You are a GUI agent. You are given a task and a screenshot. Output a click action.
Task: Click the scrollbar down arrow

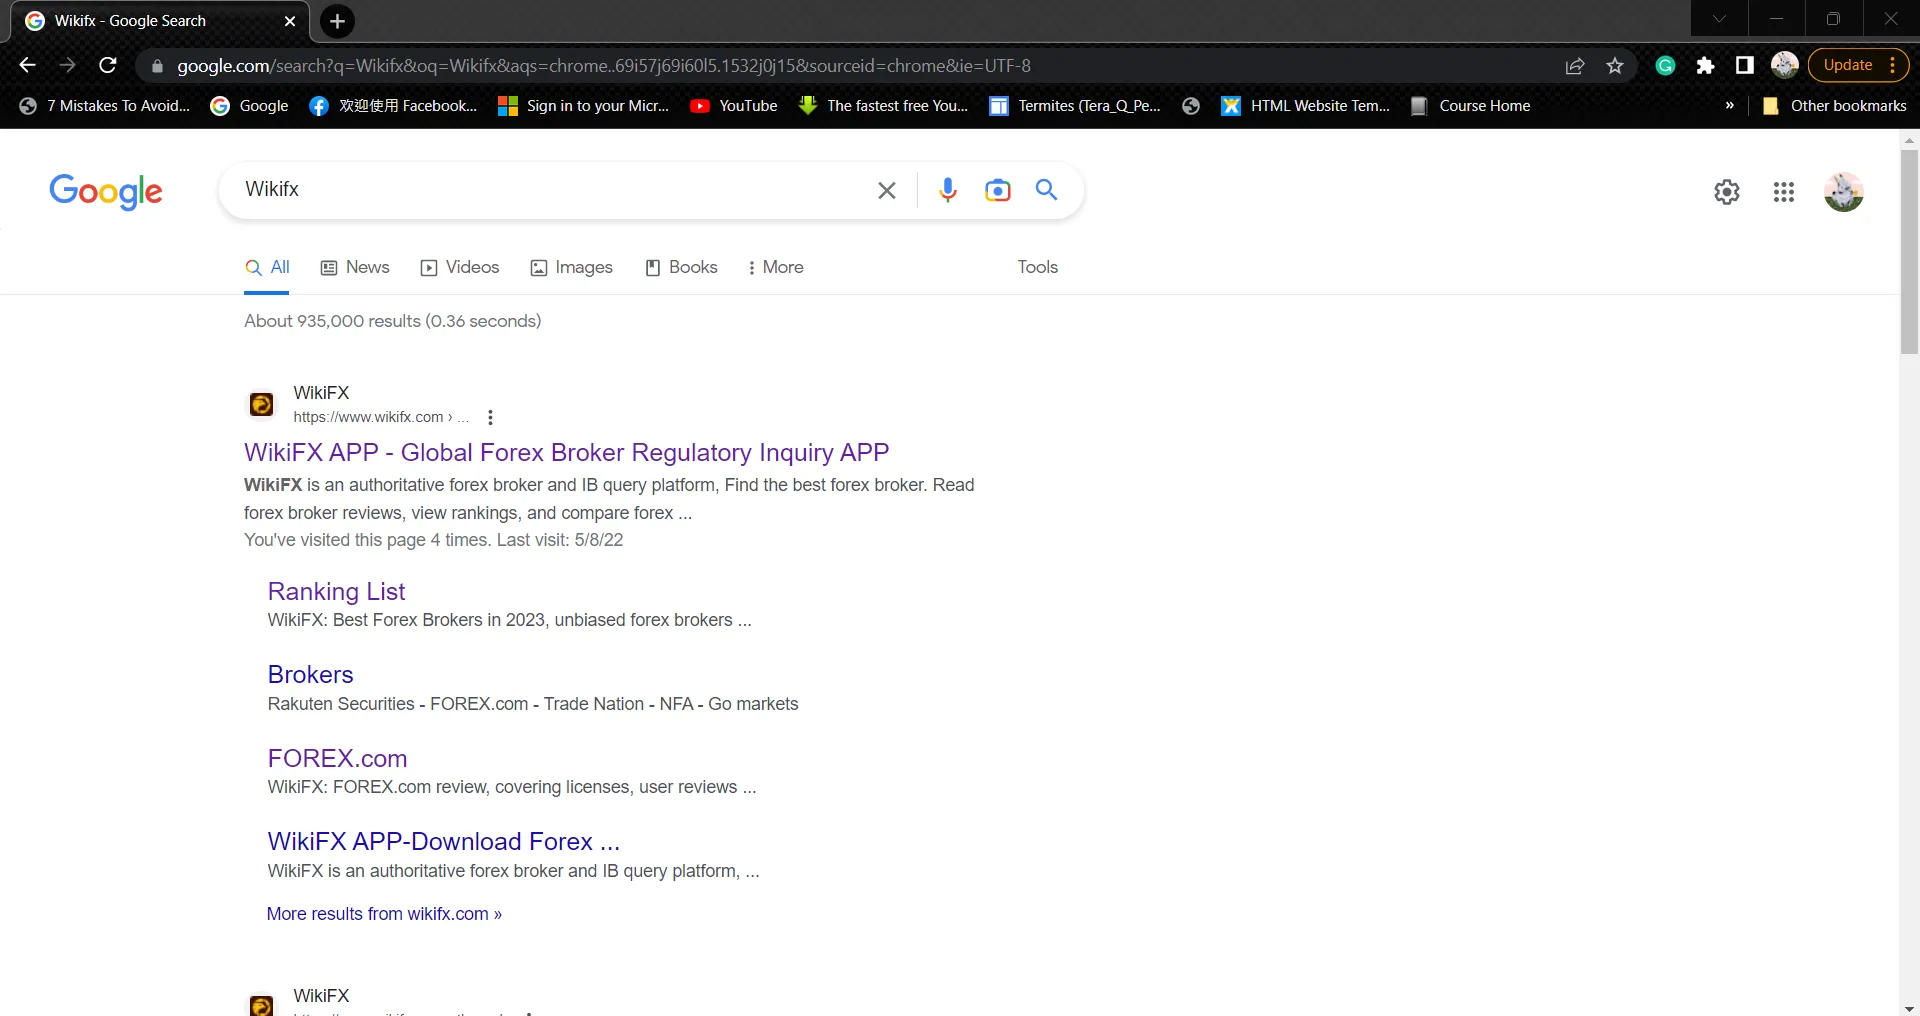tap(1909, 1008)
